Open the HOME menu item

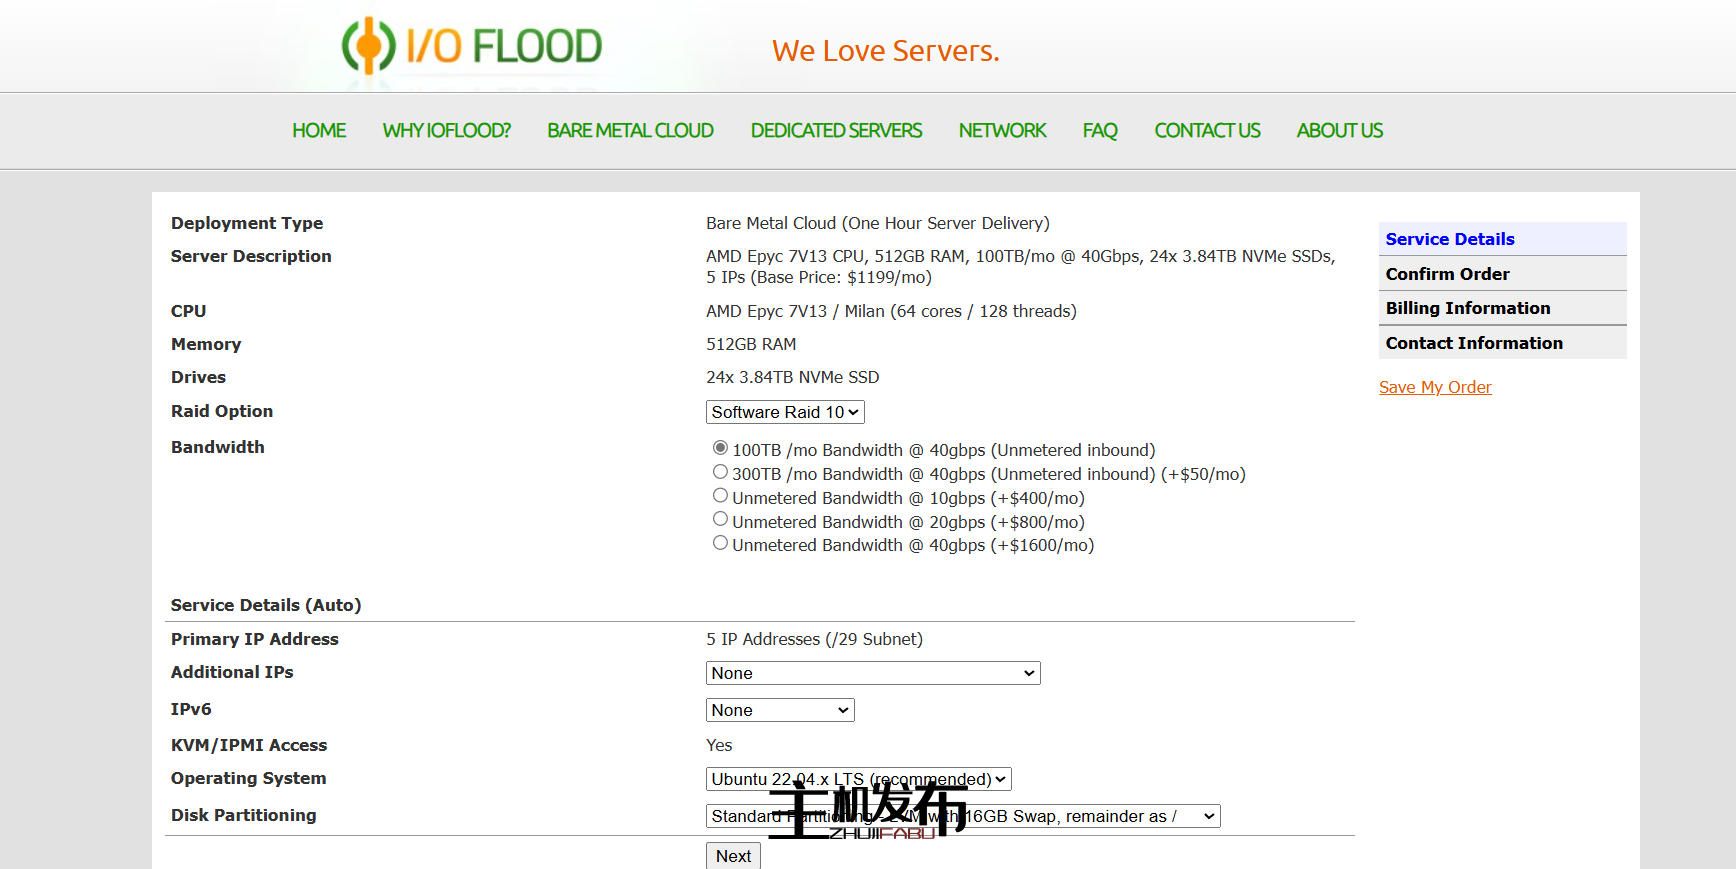(319, 131)
